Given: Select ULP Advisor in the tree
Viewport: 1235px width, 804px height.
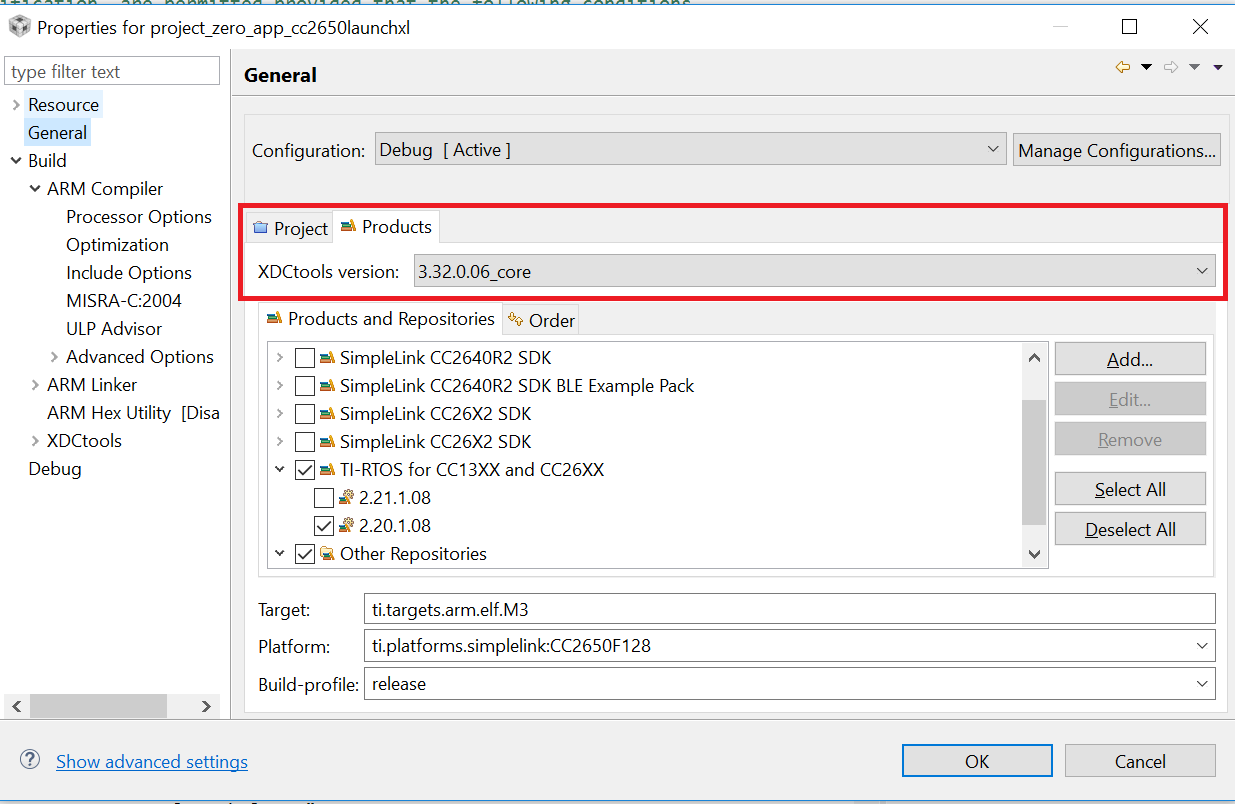Looking at the screenshot, I should 114,328.
